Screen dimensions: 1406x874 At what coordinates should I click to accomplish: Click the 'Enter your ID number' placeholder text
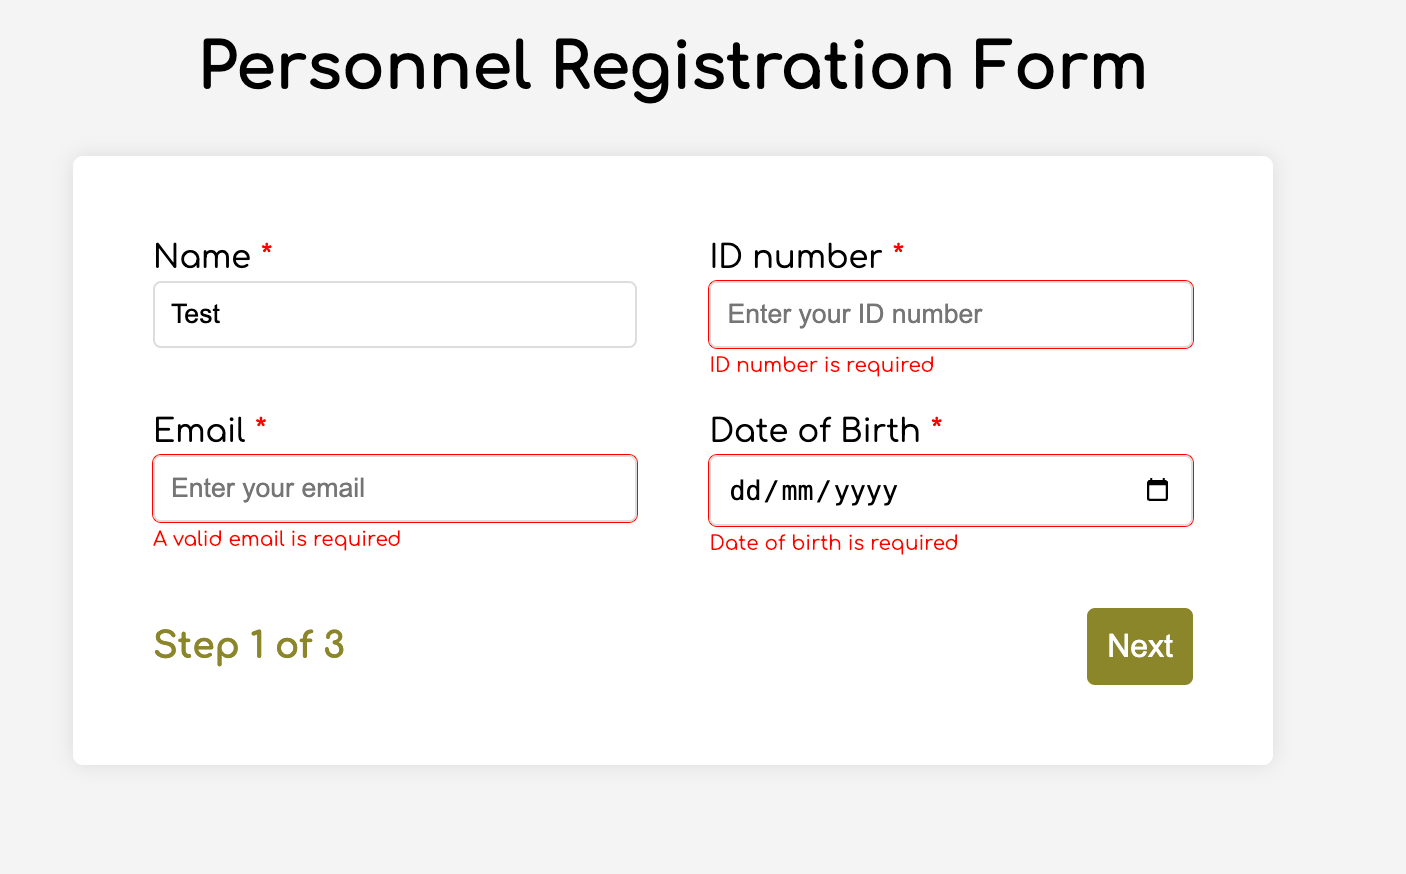(x=853, y=313)
